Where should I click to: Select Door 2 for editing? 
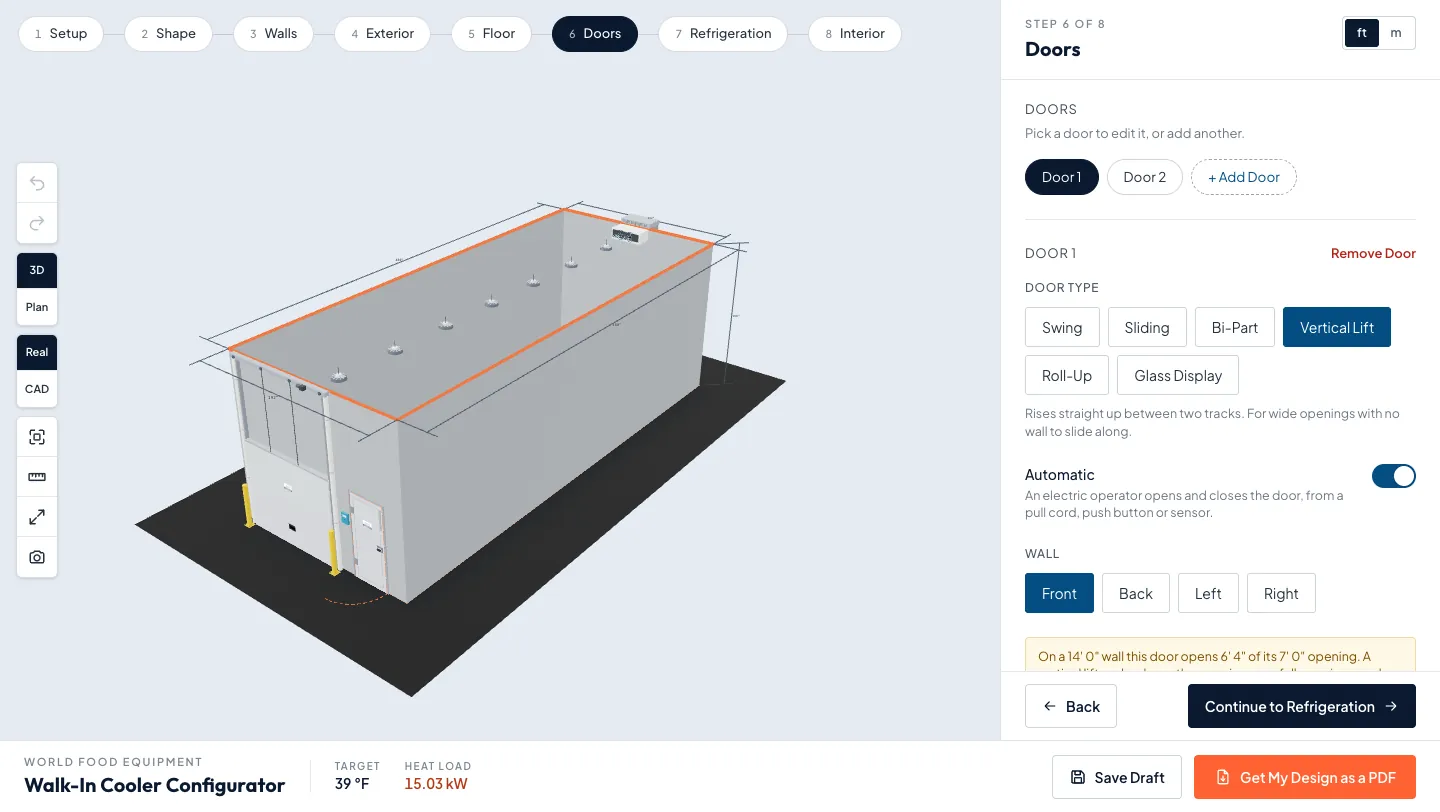point(1145,177)
